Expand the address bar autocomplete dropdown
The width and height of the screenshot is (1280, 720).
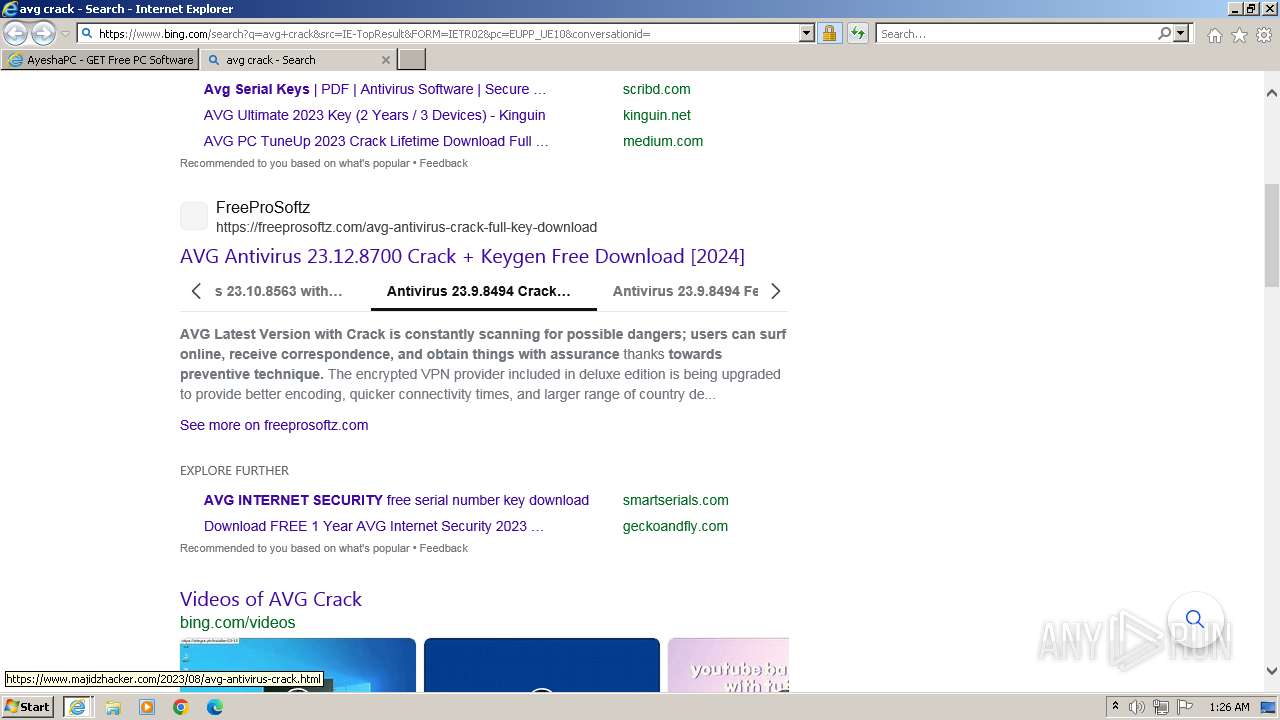[x=807, y=33]
